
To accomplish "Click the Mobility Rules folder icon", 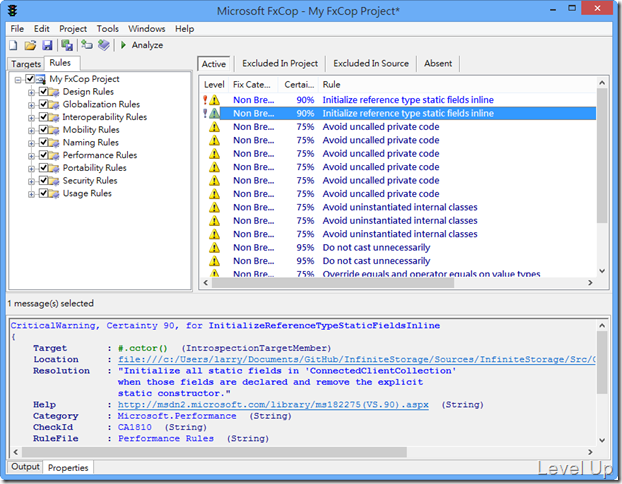I will coord(54,130).
